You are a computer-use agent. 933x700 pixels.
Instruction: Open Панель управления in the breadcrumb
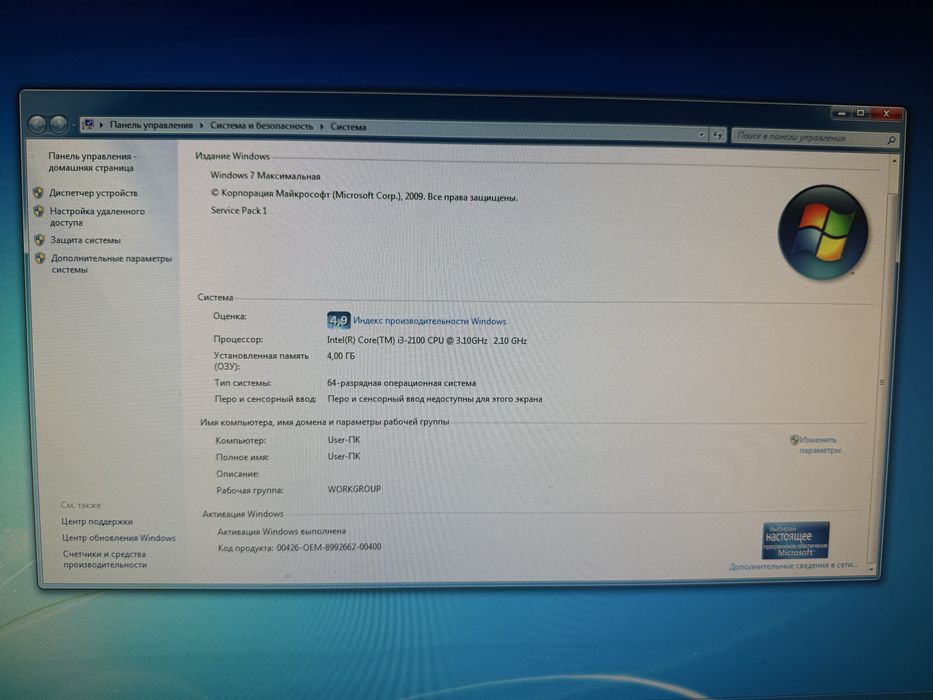tap(151, 125)
